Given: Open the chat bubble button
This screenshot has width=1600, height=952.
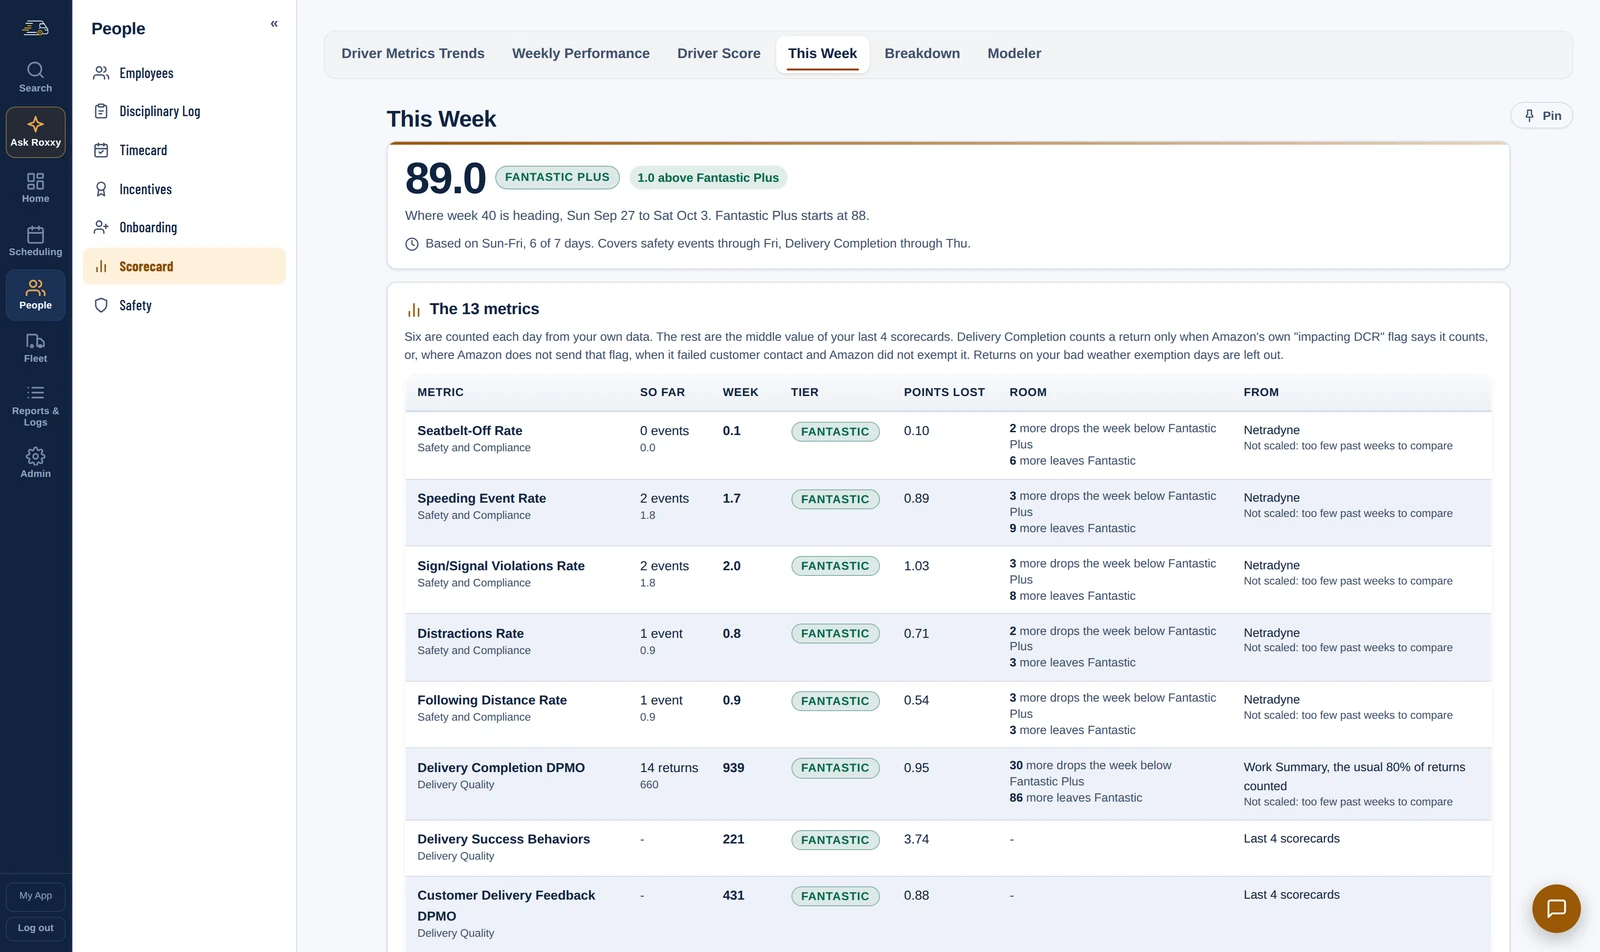Looking at the screenshot, I should 1556,908.
